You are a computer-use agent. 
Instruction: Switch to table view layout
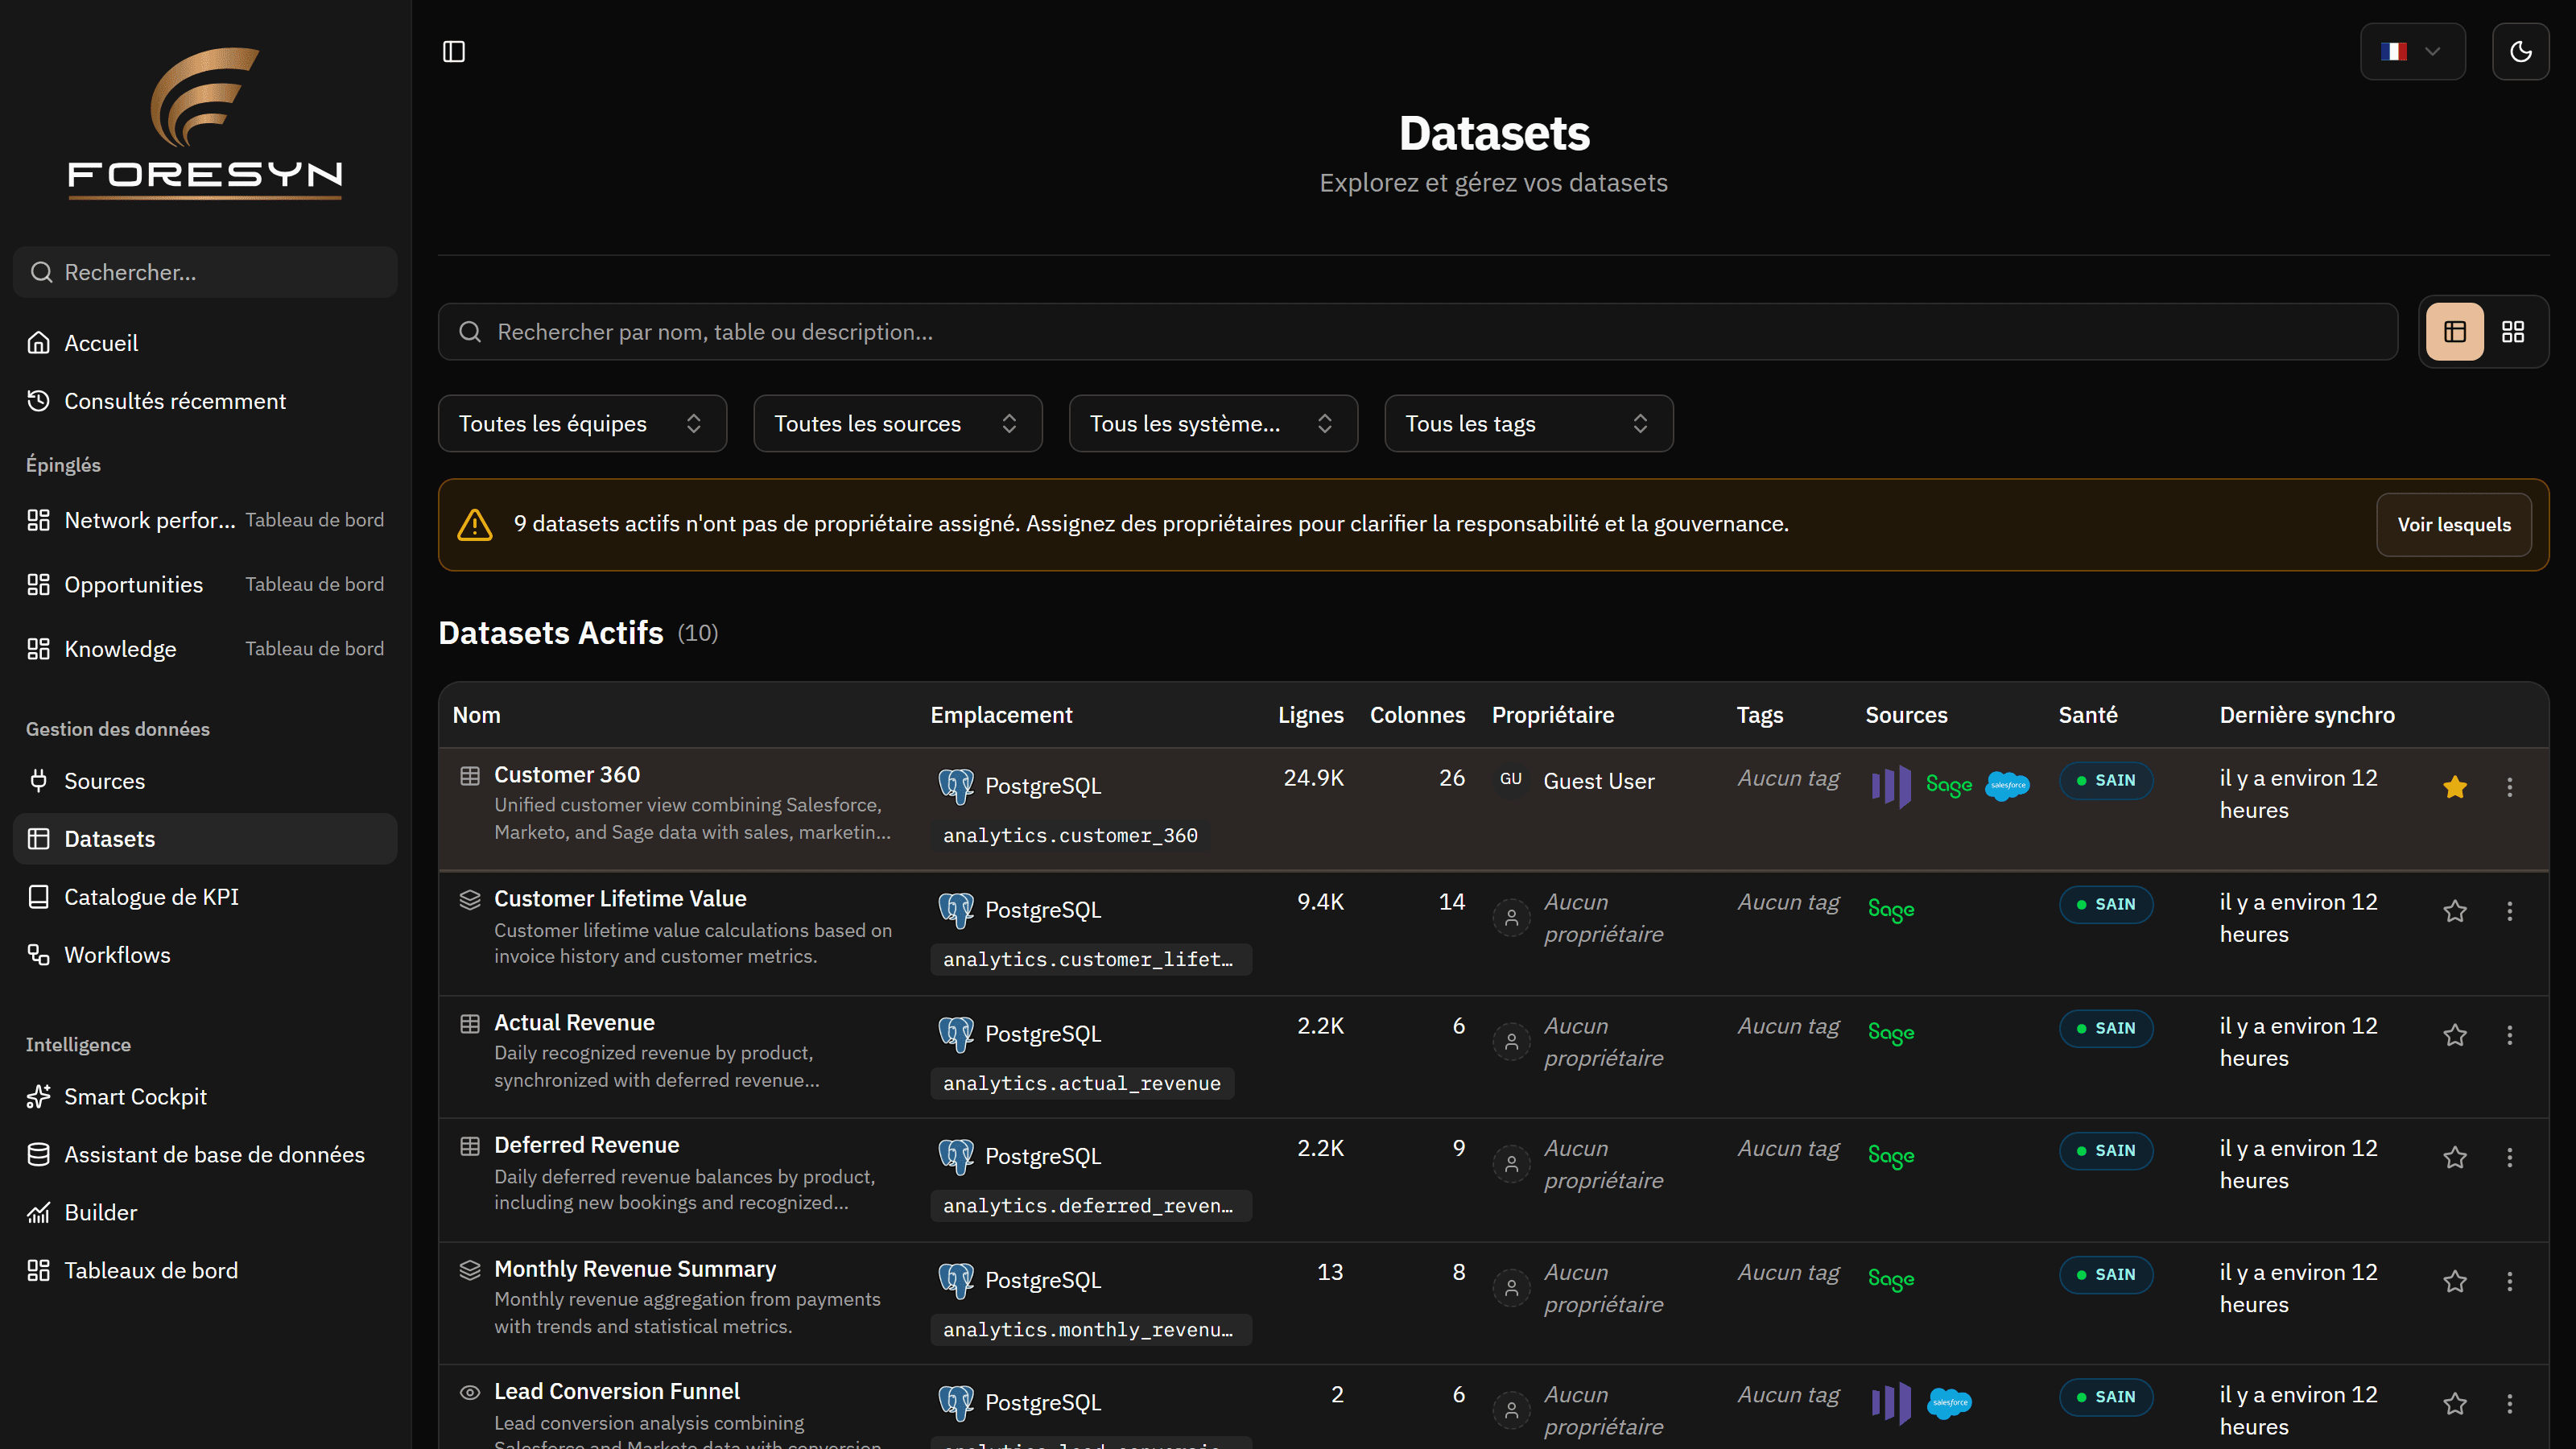coord(2455,332)
